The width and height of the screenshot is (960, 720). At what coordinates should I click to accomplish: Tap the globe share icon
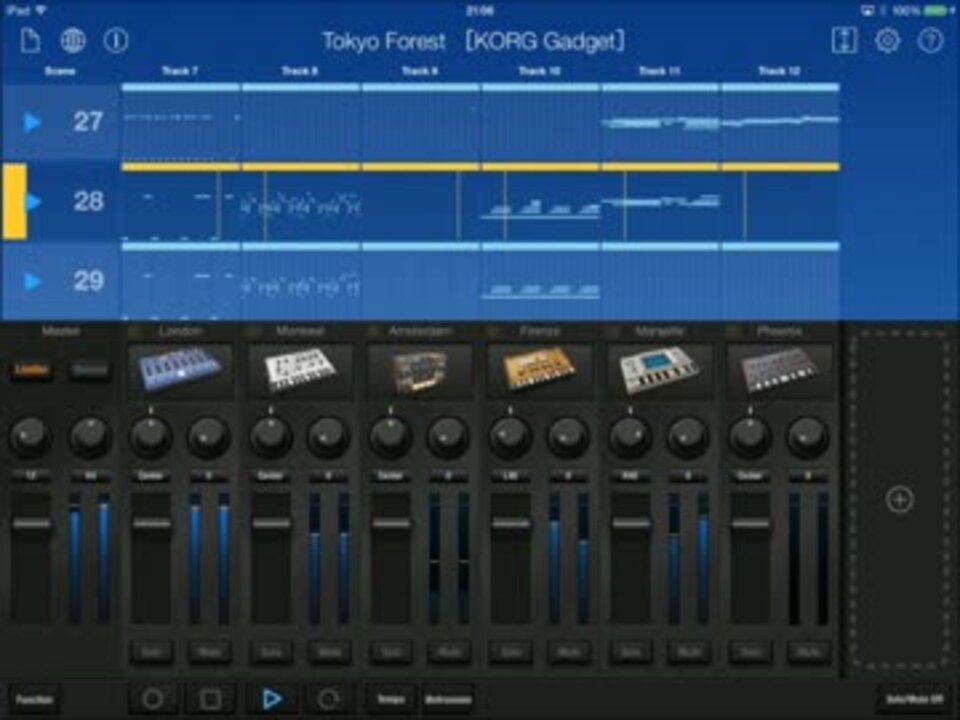coord(73,41)
